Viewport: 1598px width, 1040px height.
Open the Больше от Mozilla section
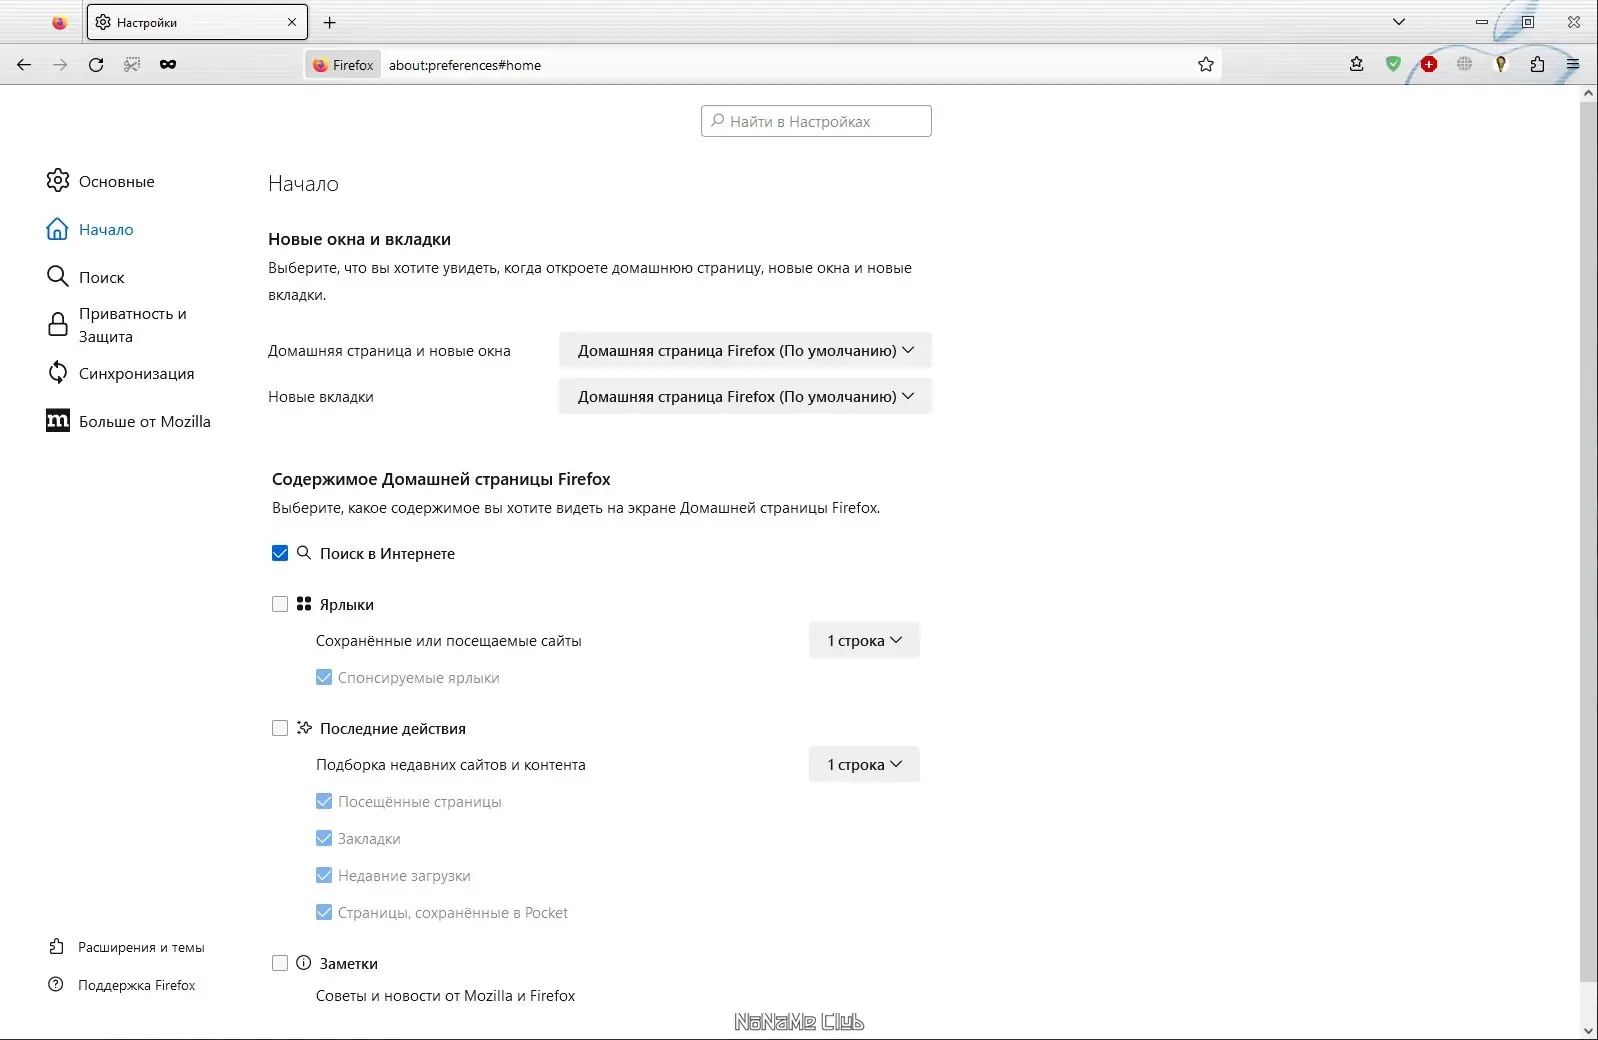tap(129, 421)
